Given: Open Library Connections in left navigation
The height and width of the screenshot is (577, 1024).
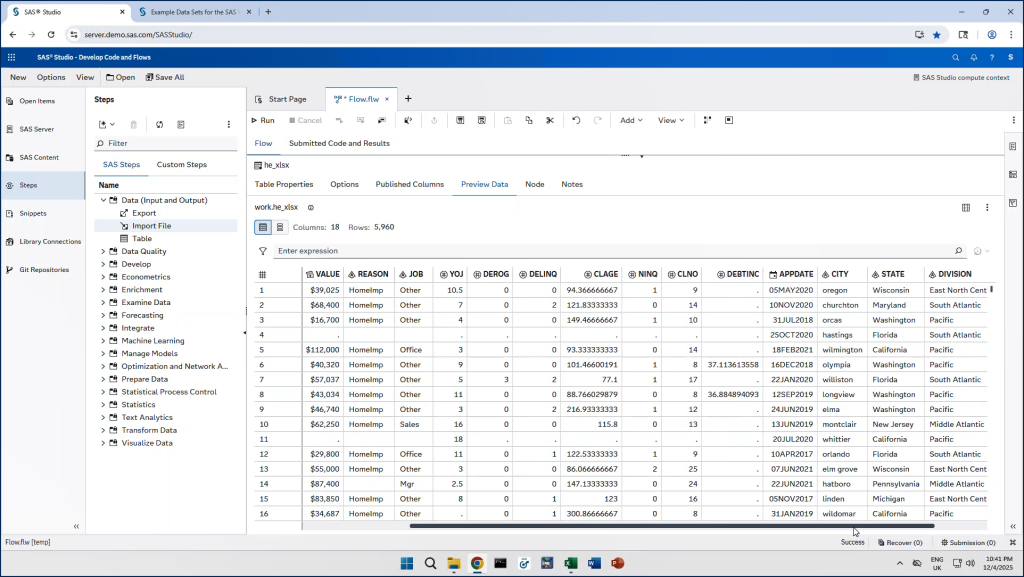Looking at the screenshot, I should 42,242.
